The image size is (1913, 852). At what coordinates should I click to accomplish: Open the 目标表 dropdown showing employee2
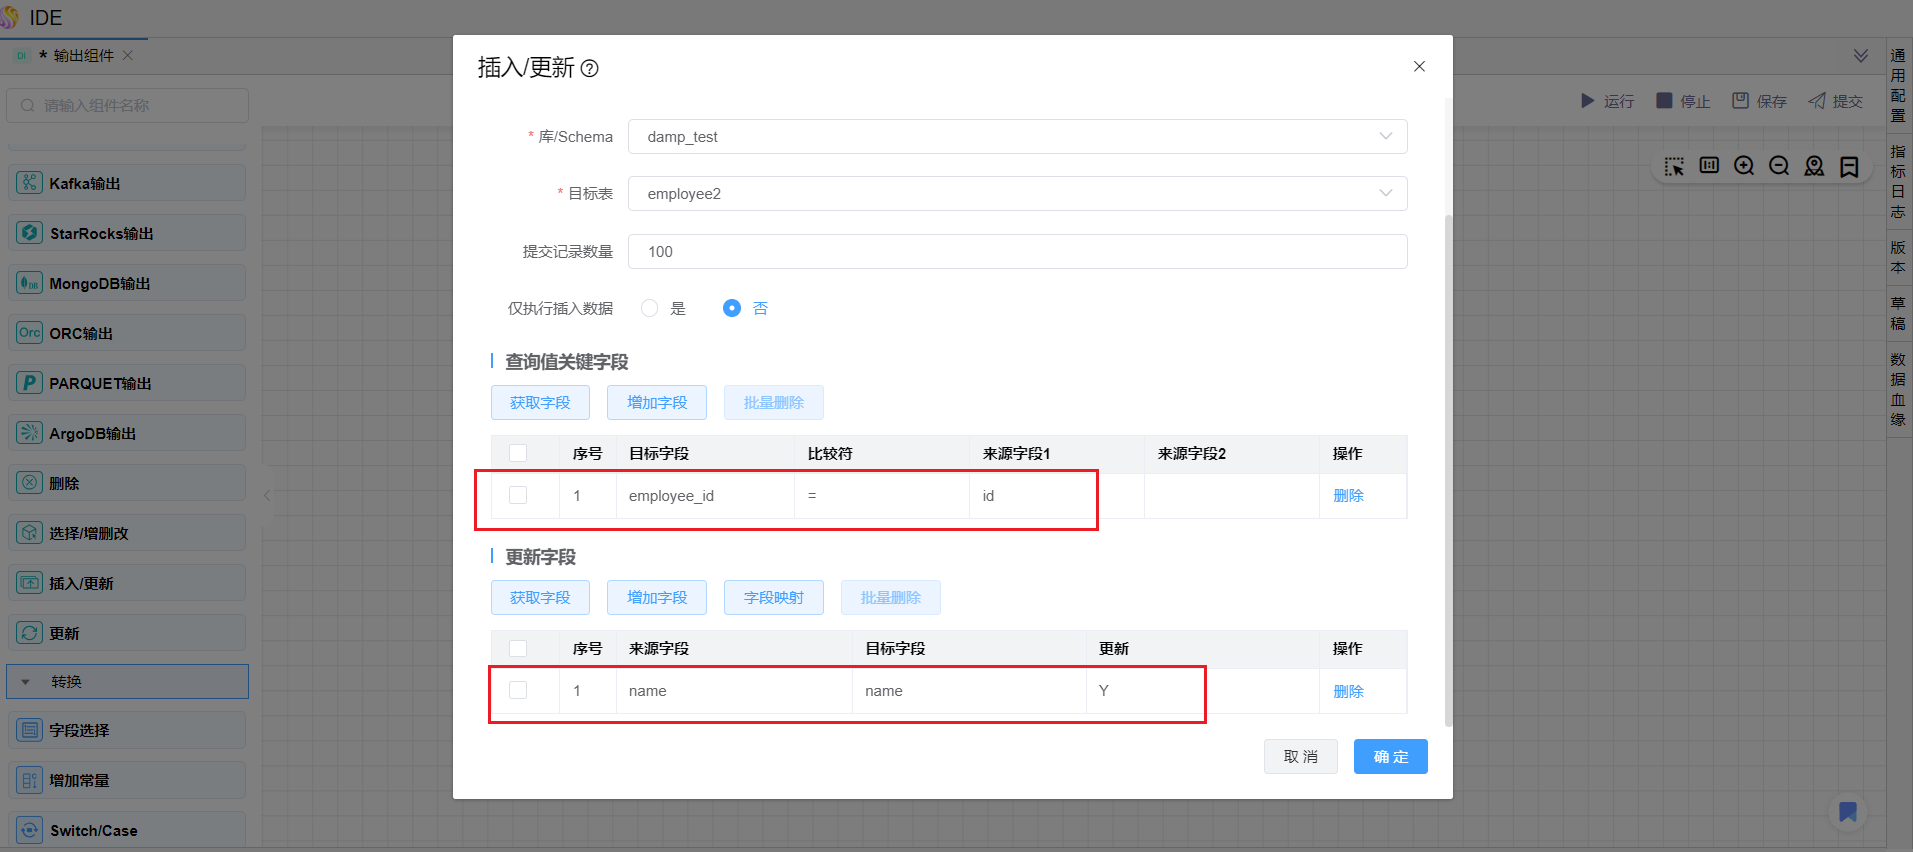pyautogui.click(x=1017, y=194)
